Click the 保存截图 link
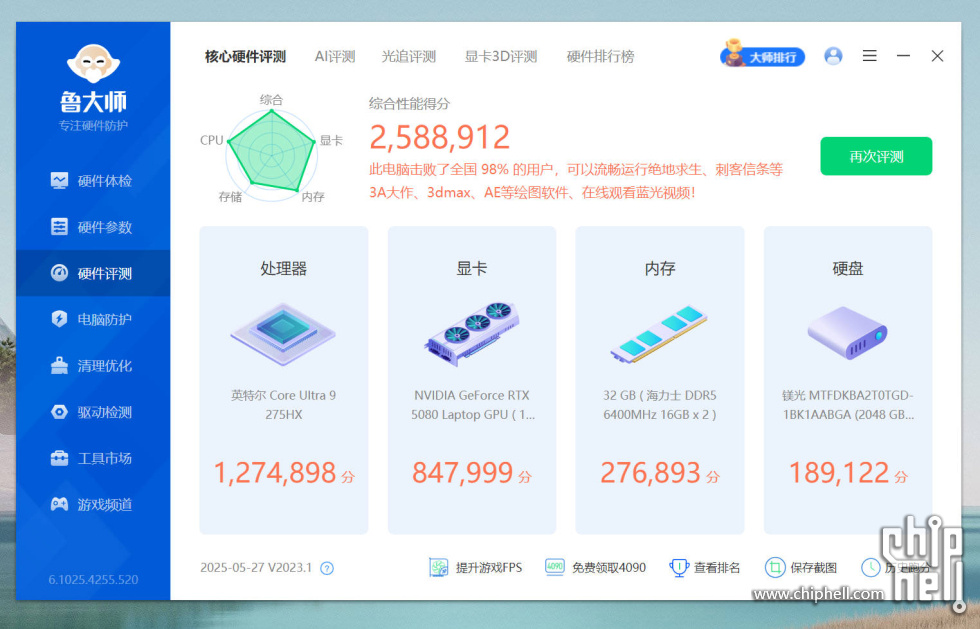The width and height of the screenshot is (980, 629). coord(801,567)
